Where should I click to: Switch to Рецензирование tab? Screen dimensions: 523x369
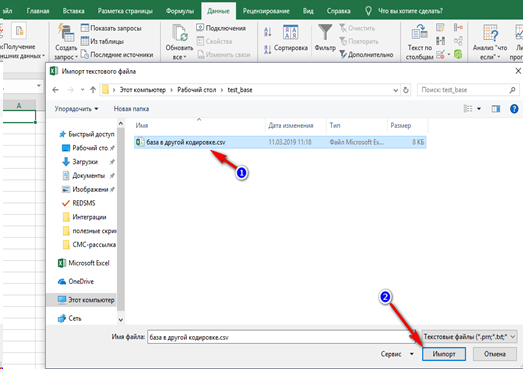pos(266,11)
